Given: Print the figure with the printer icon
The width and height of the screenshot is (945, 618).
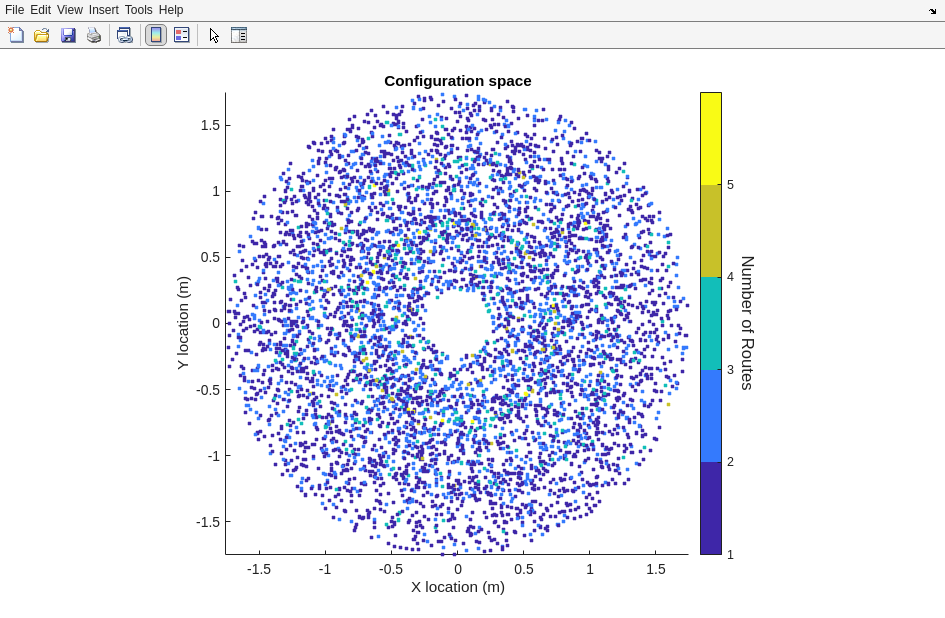Looking at the screenshot, I should 94,35.
